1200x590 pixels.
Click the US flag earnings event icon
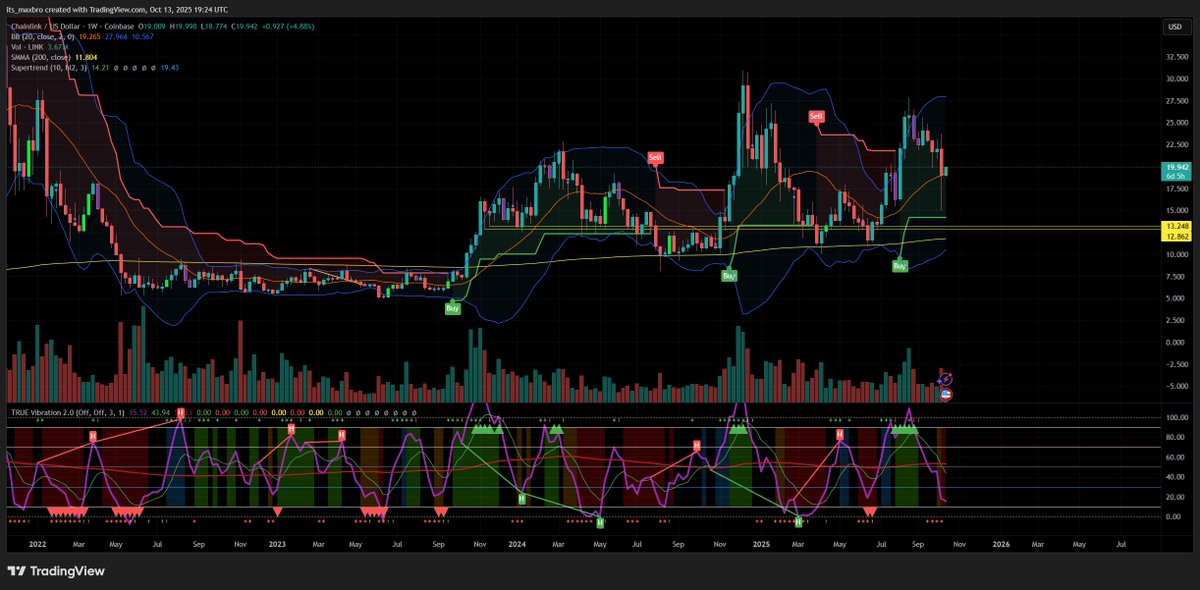point(946,394)
